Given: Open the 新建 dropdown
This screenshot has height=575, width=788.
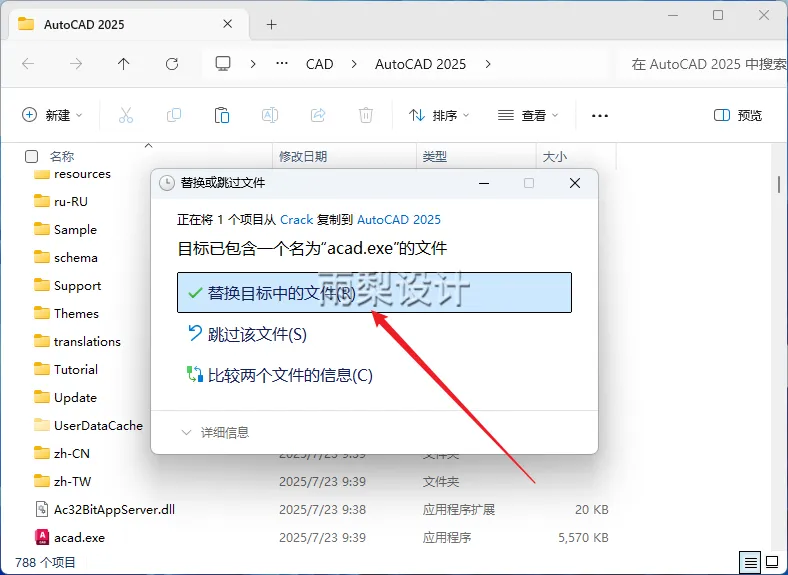Looking at the screenshot, I should [52, 116].
